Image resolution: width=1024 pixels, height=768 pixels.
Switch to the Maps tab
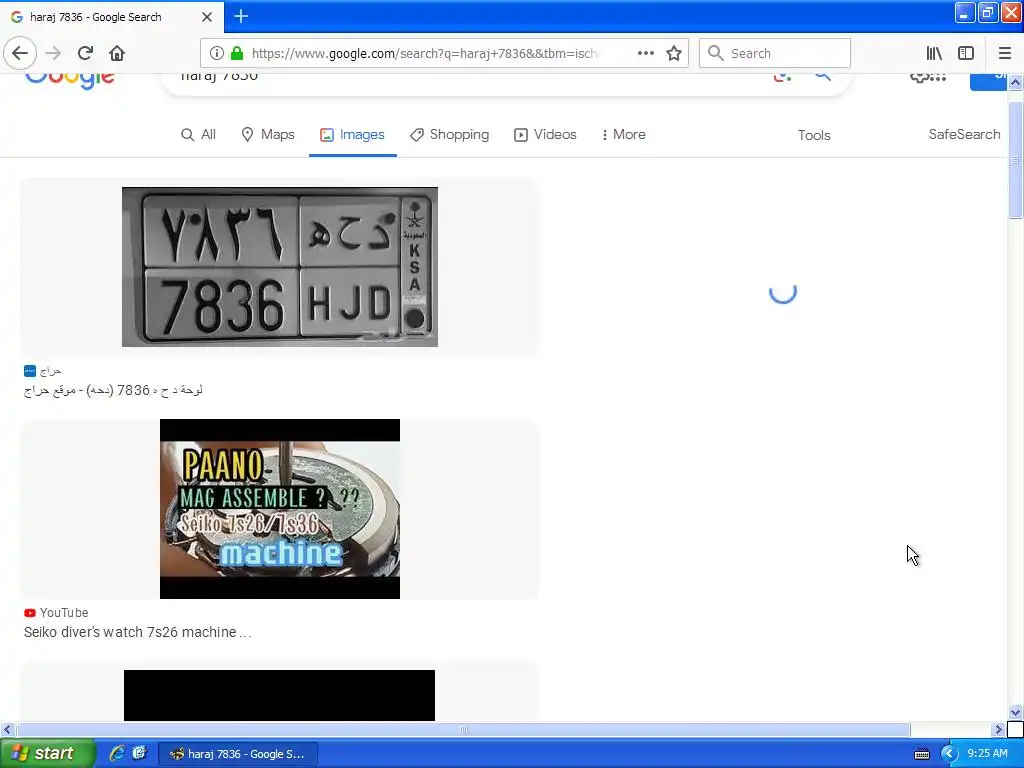click(x=268, y=135)
